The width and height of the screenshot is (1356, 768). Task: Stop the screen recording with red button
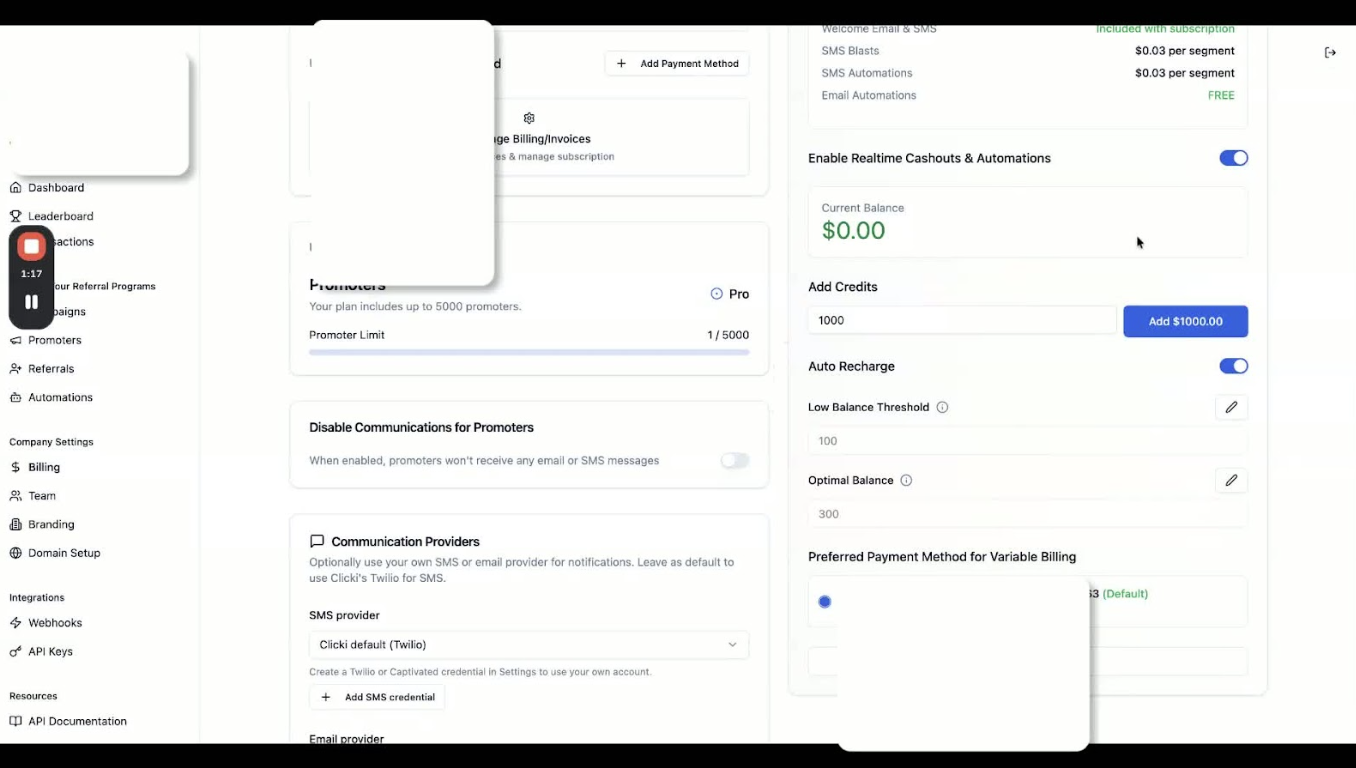(x=31, y=246)
